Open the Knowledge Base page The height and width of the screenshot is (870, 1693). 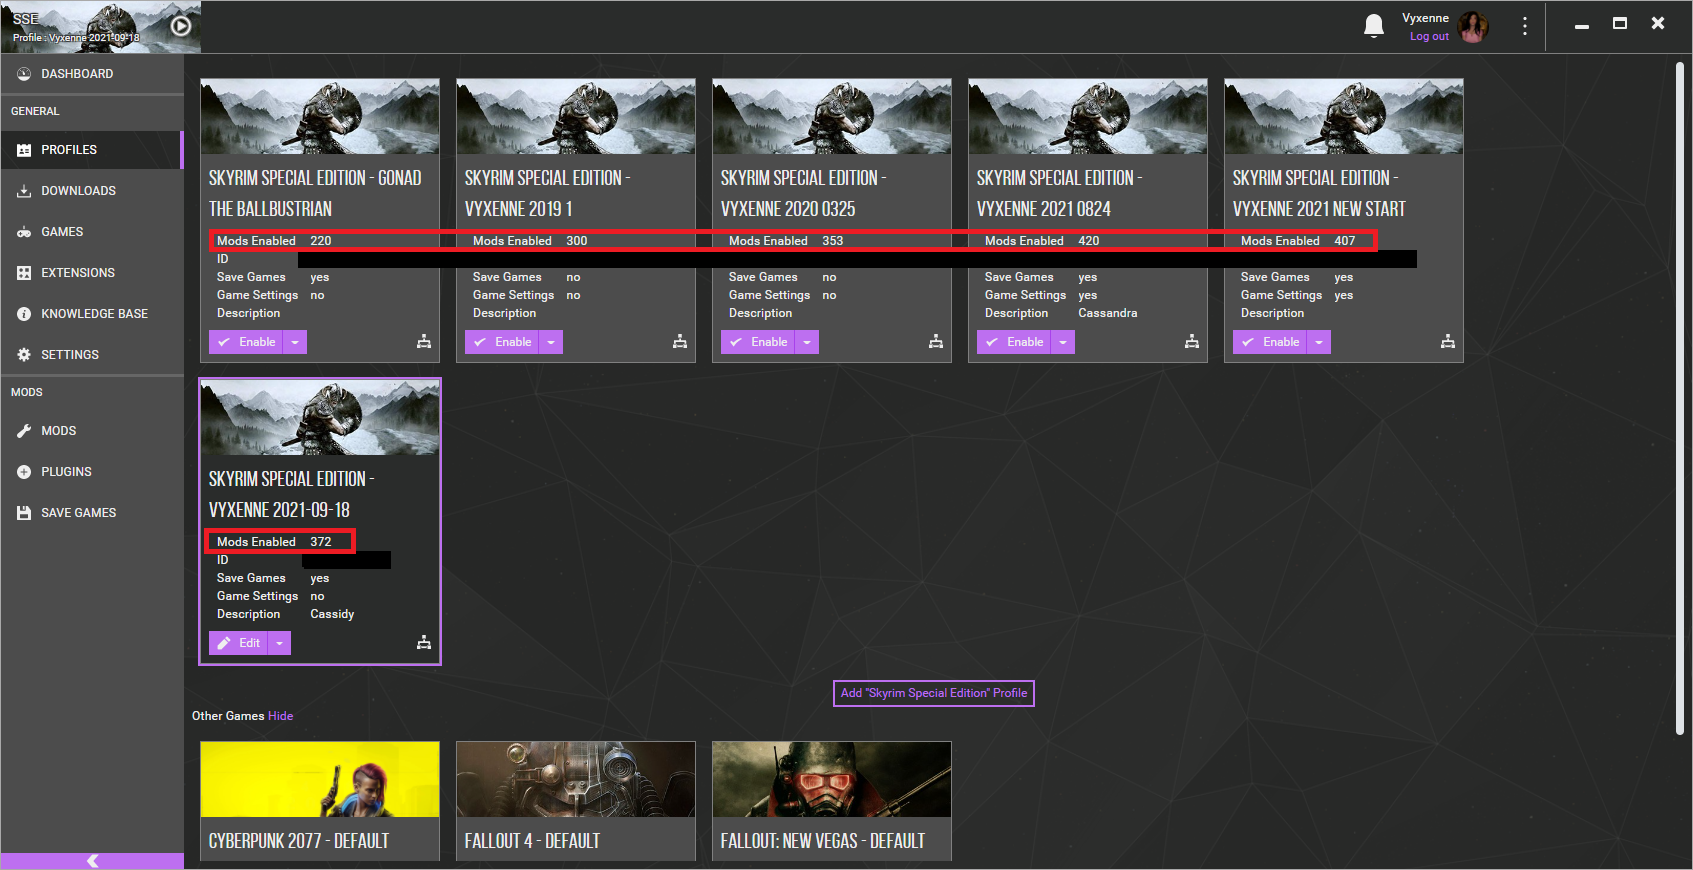(92, 314)
